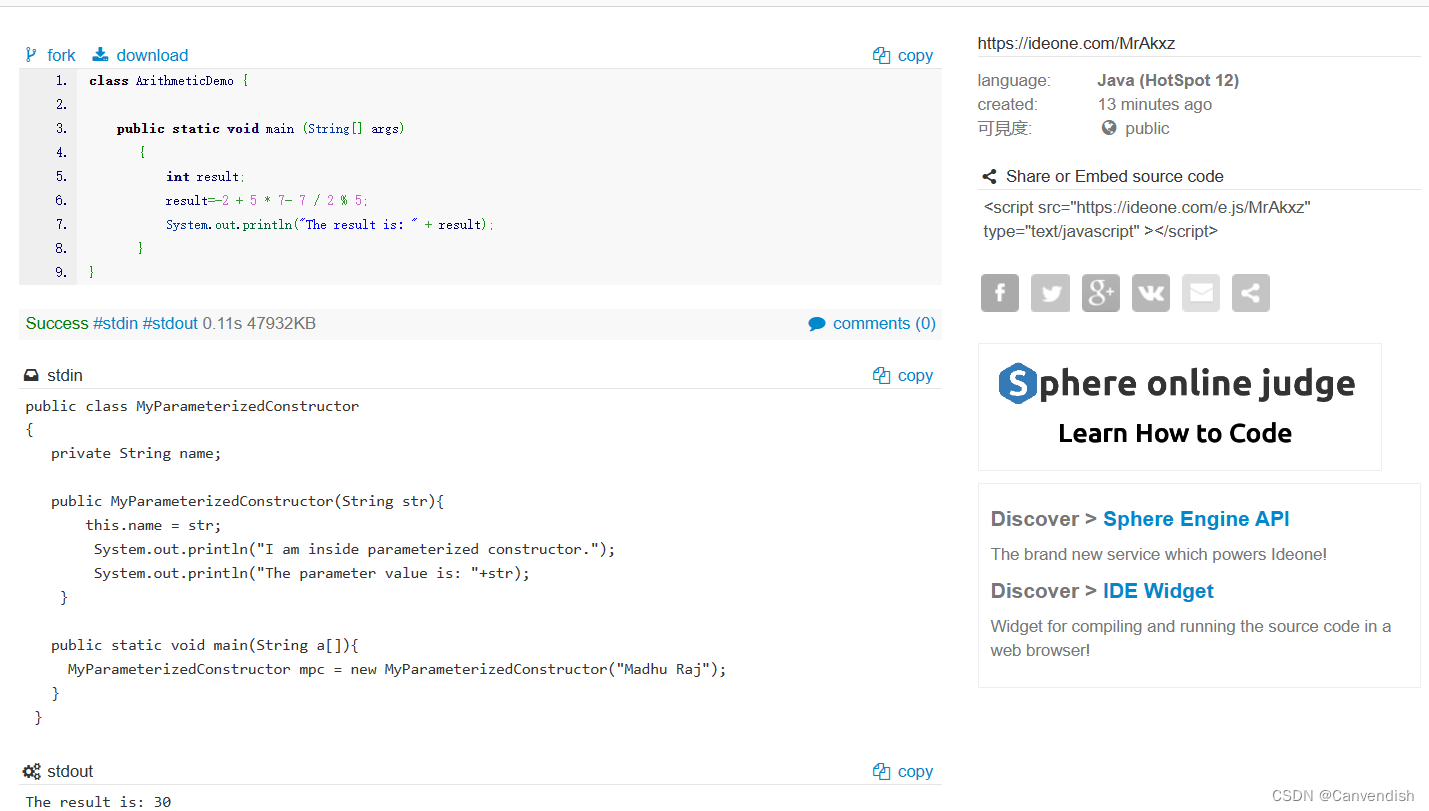Click 'public class MyParameterizedConstructor' stdin line
Image resolution: width=1429 pixels, height=811 pixels.
(192, 406)
